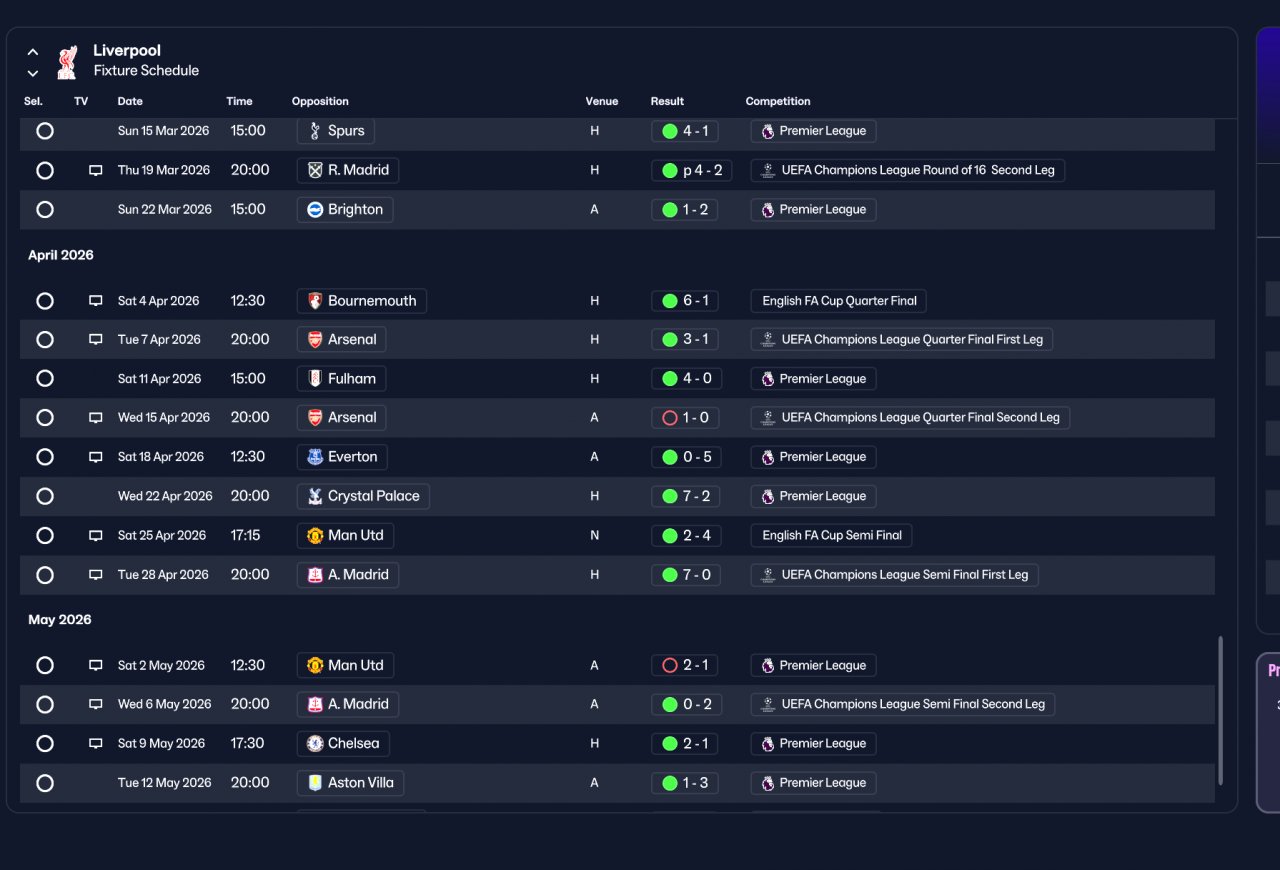Click the fixture list vertical scrollbar

click(x=1220, y=711)
